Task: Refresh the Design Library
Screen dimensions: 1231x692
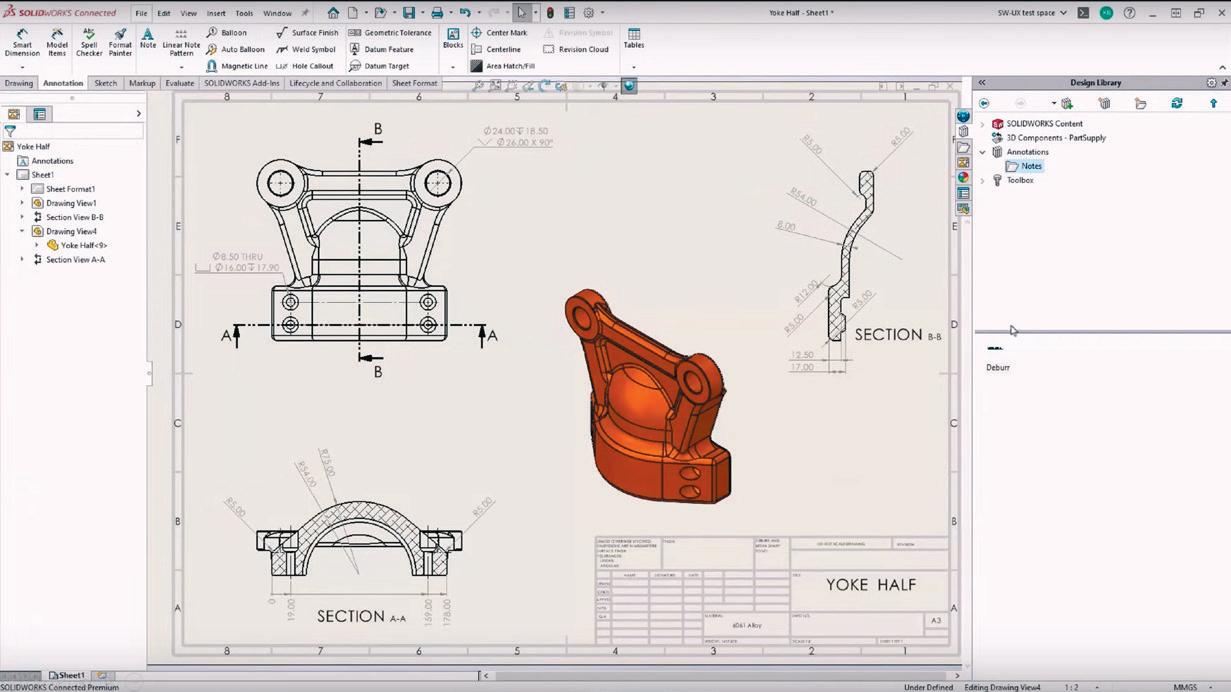Action: 1177,103
